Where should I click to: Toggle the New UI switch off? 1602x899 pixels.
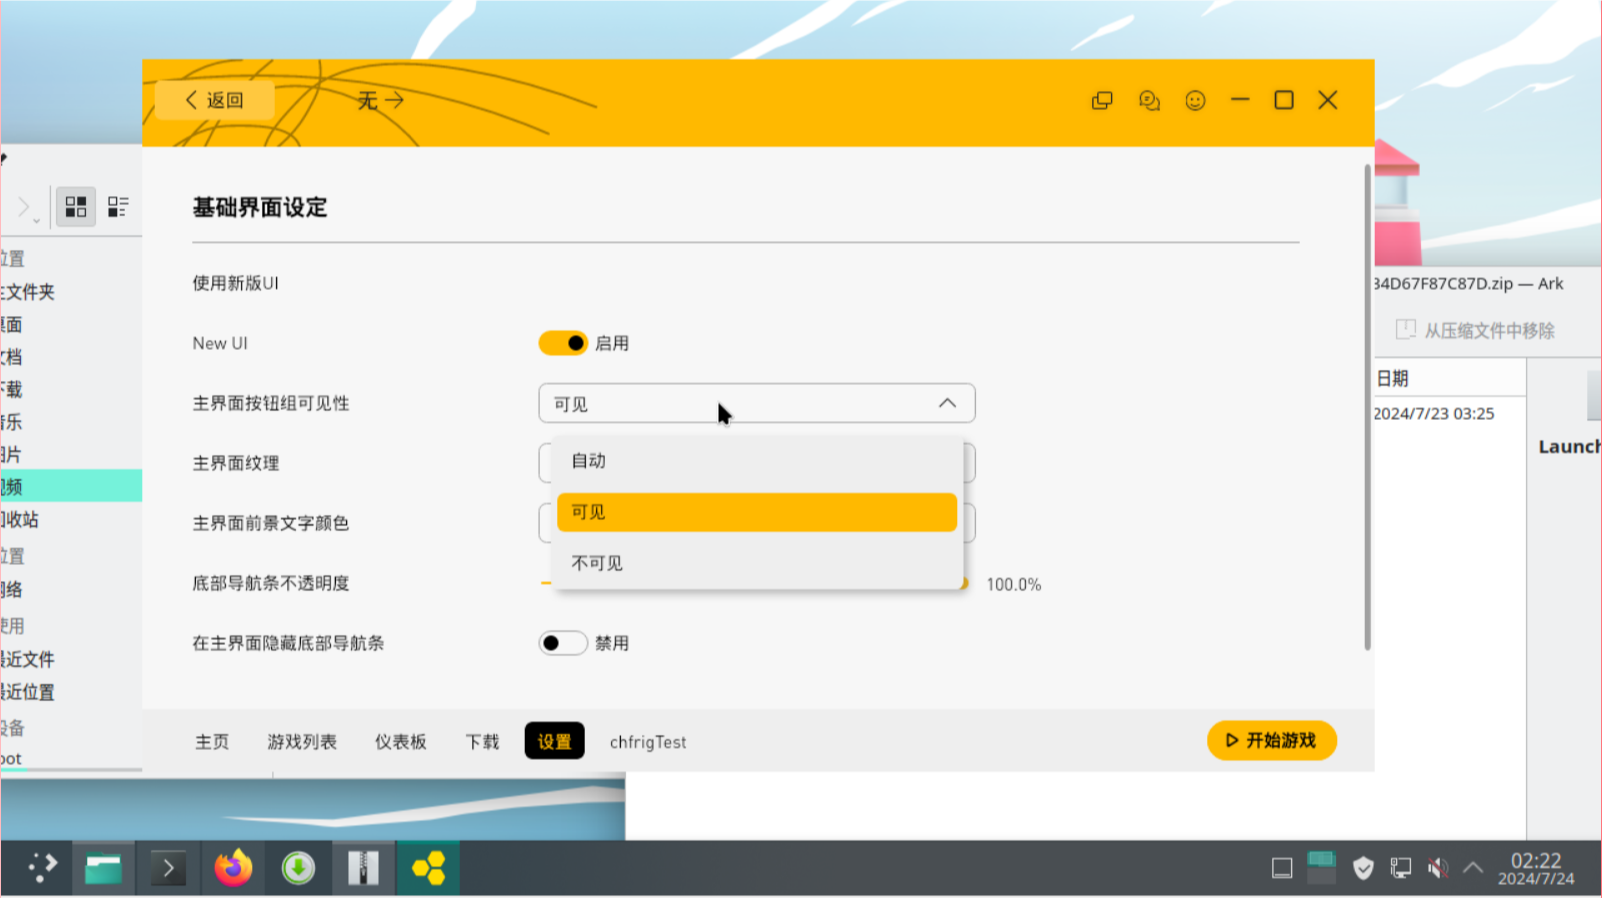click(x=563, y=343)
